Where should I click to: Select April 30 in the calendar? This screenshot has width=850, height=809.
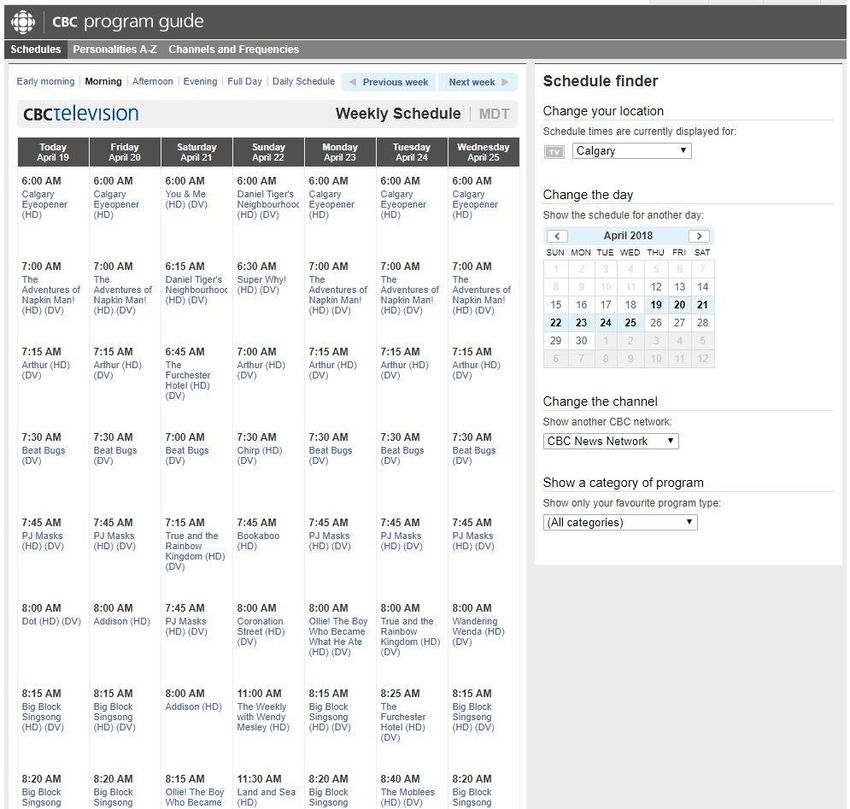coord(581,341)
